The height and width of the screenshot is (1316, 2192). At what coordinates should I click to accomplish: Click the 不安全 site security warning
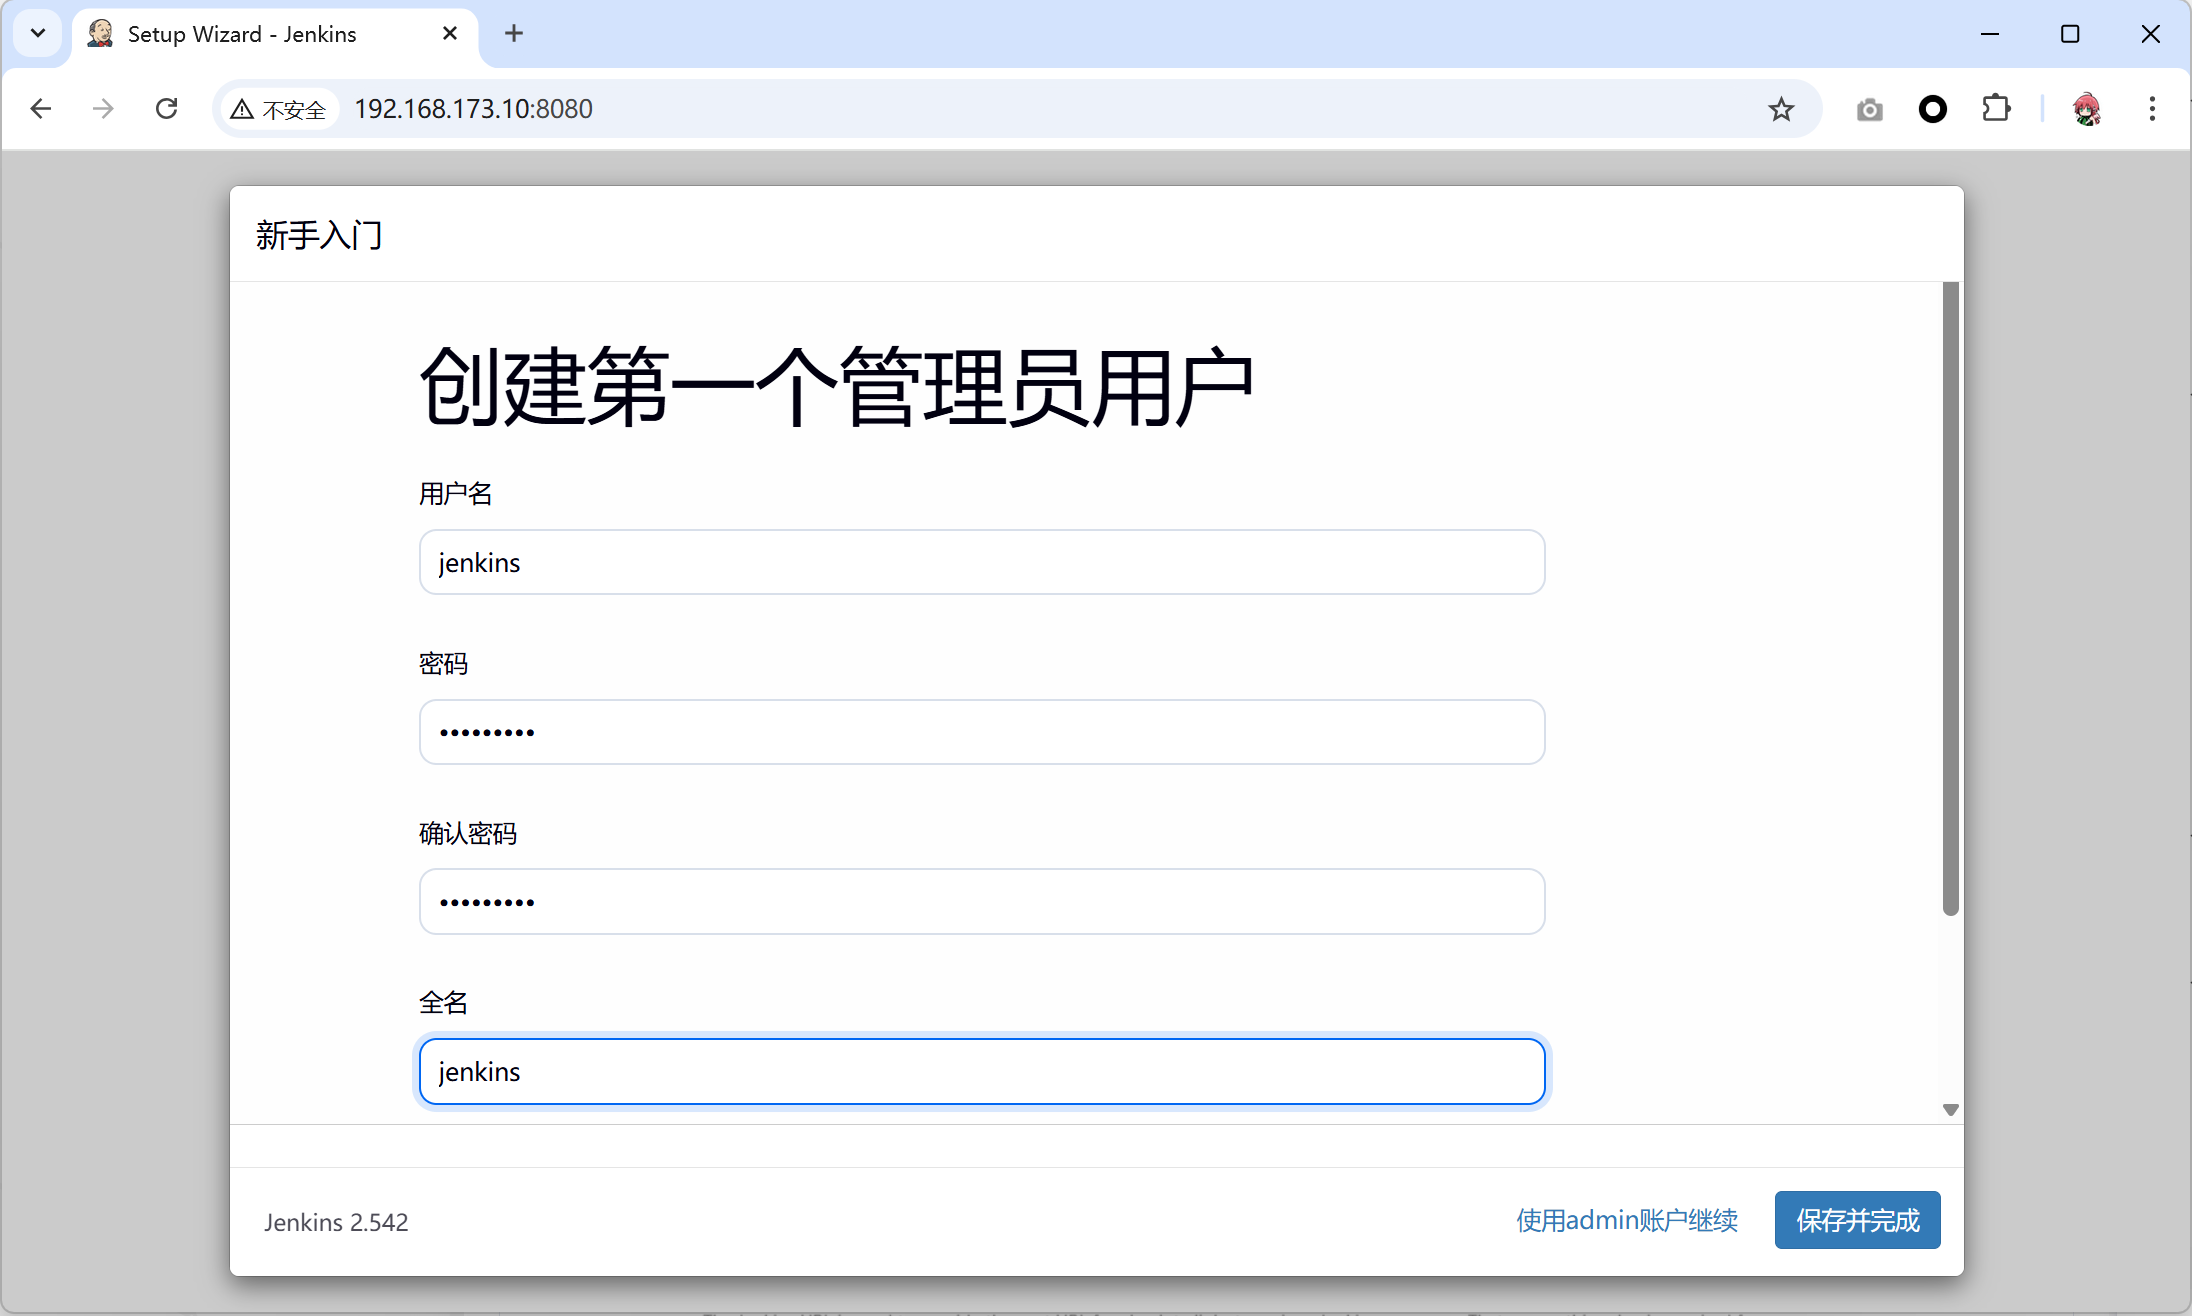279,109
